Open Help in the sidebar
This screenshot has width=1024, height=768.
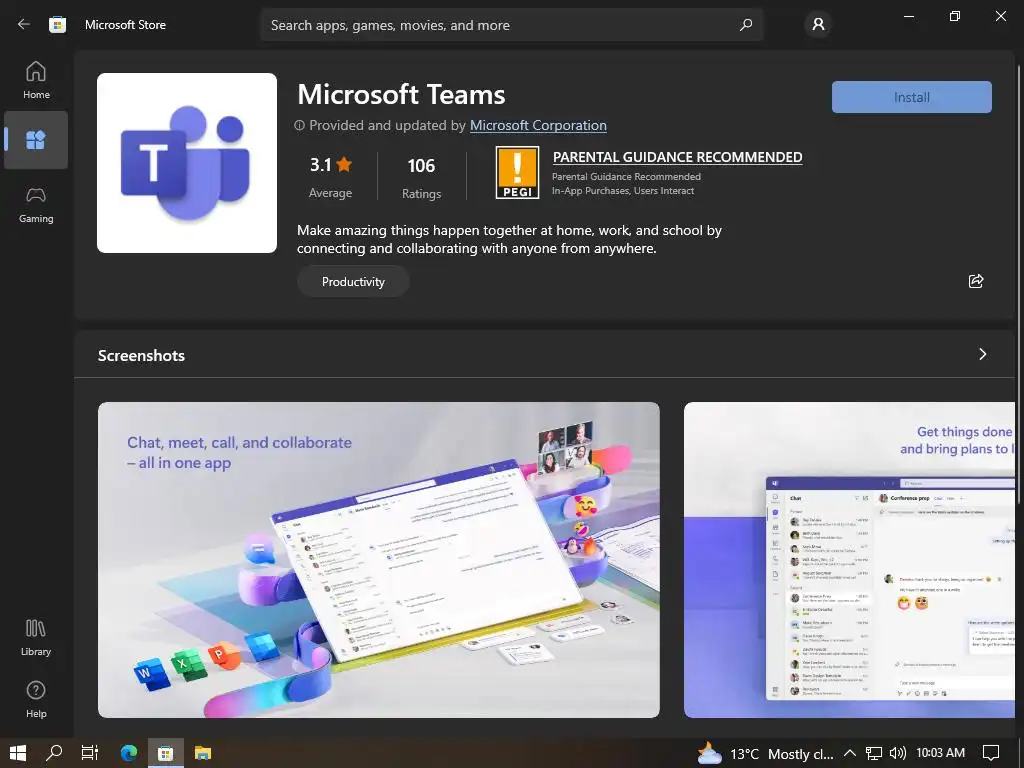[36, 699]
